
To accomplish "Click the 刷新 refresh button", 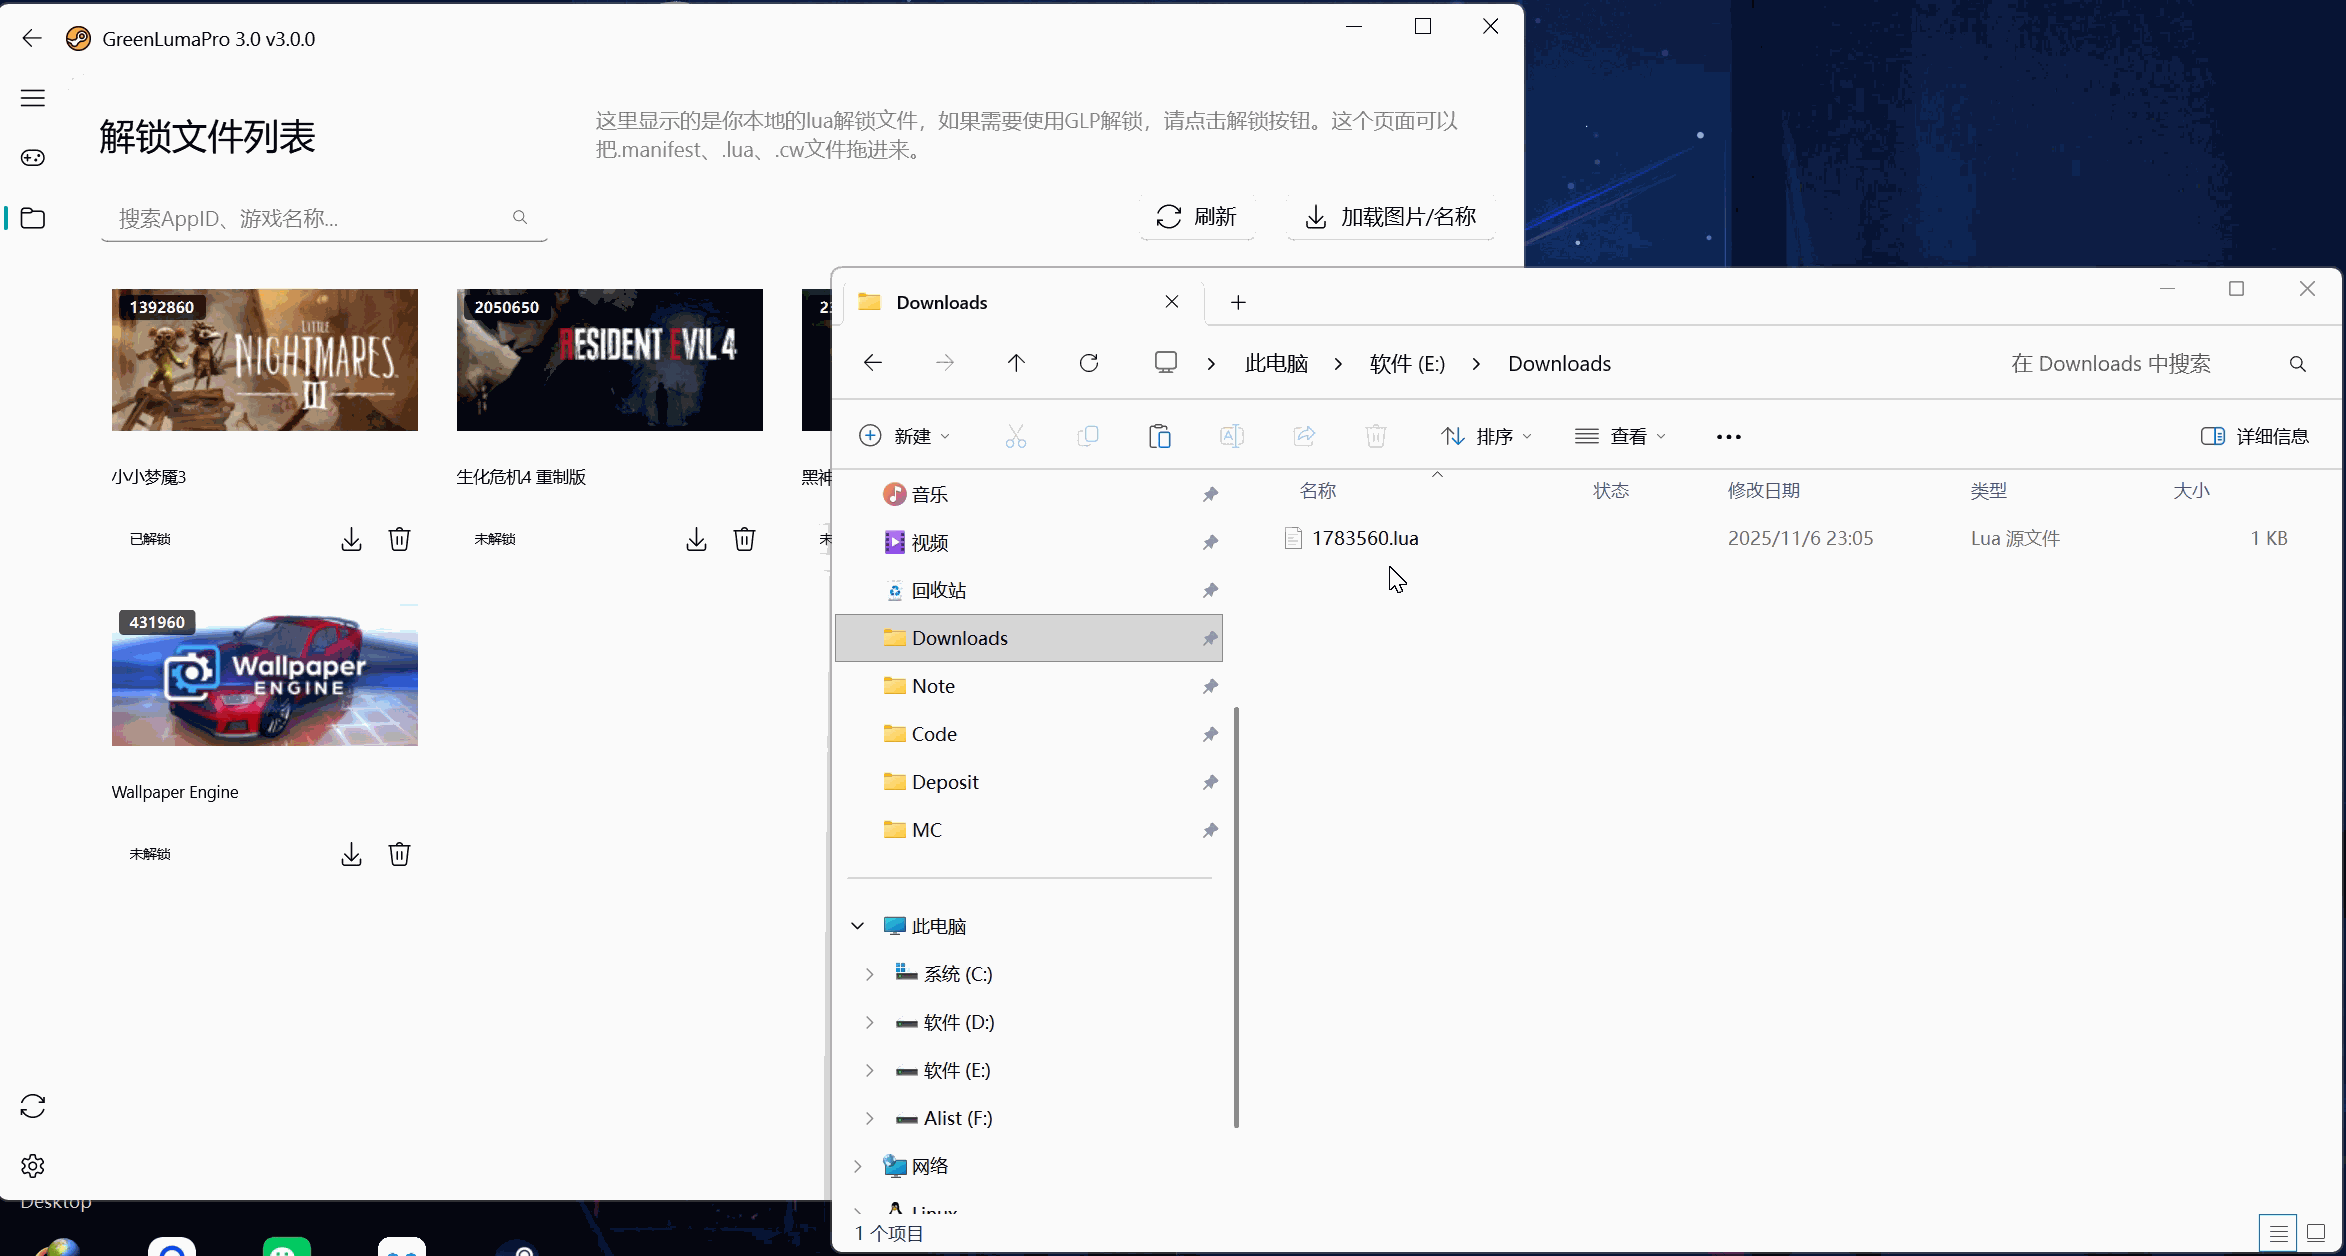I will point(1197,217).
